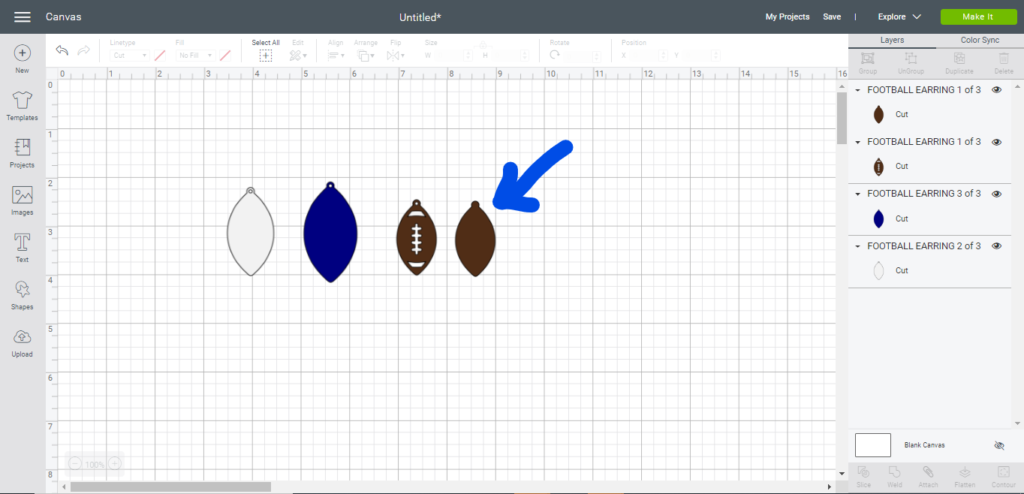The height and width of the screenshot is (494, 1024).
Task: Click the Untitled* project title
Action: 420,17
